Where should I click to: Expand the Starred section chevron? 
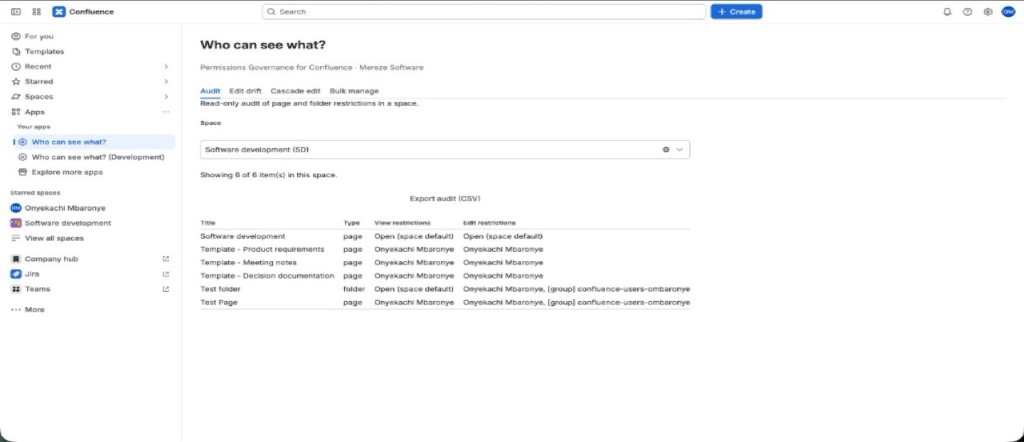(x=166, y=82)
